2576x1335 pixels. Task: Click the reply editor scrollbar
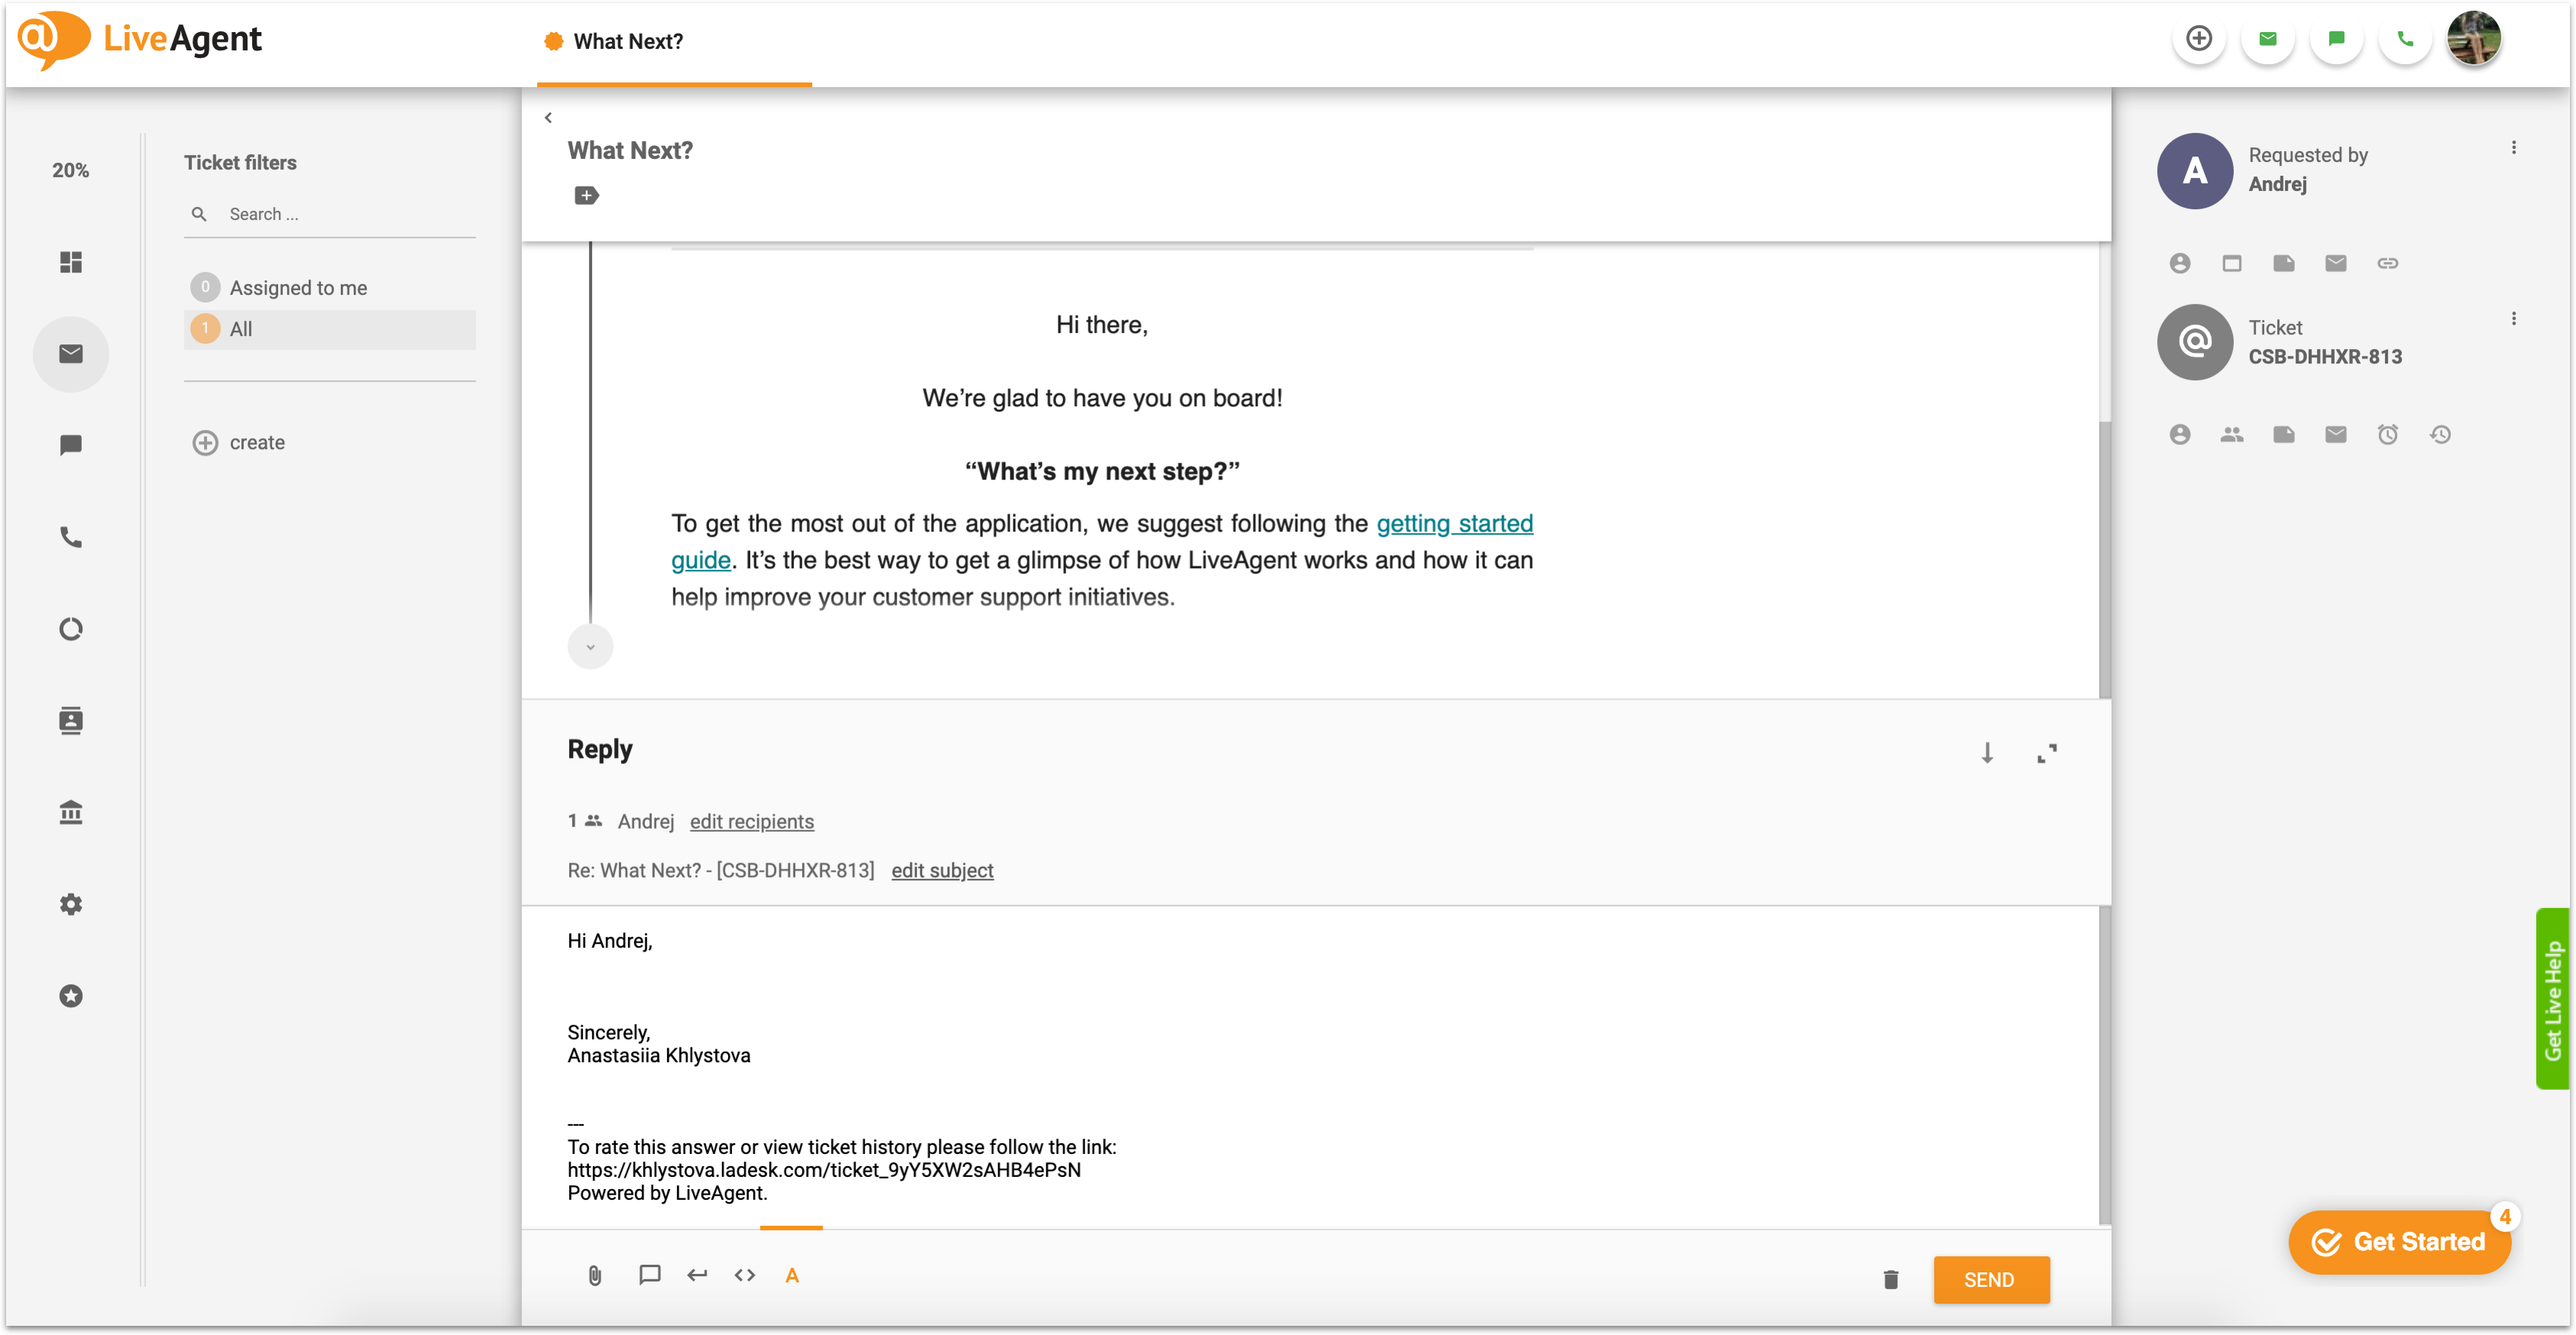pyautogui.click(x=2104, y=1066)
